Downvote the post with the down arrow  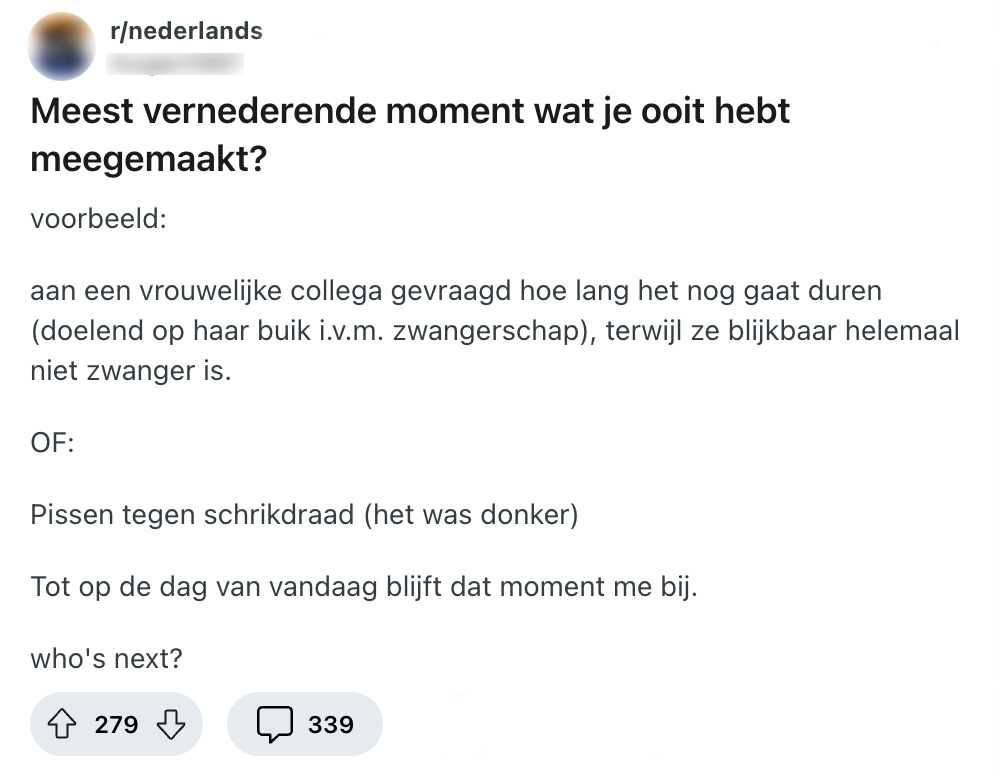pos(171,724)
